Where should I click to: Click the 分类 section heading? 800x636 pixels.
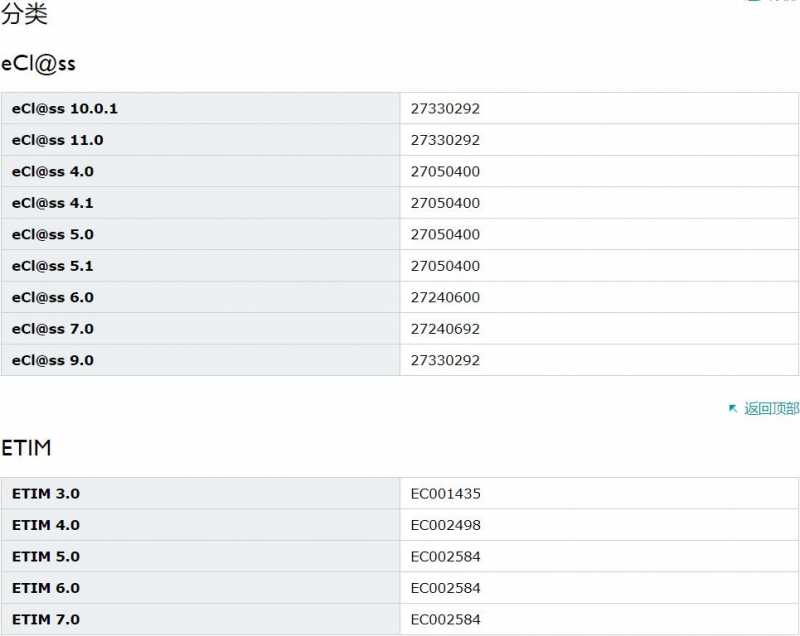24,13
